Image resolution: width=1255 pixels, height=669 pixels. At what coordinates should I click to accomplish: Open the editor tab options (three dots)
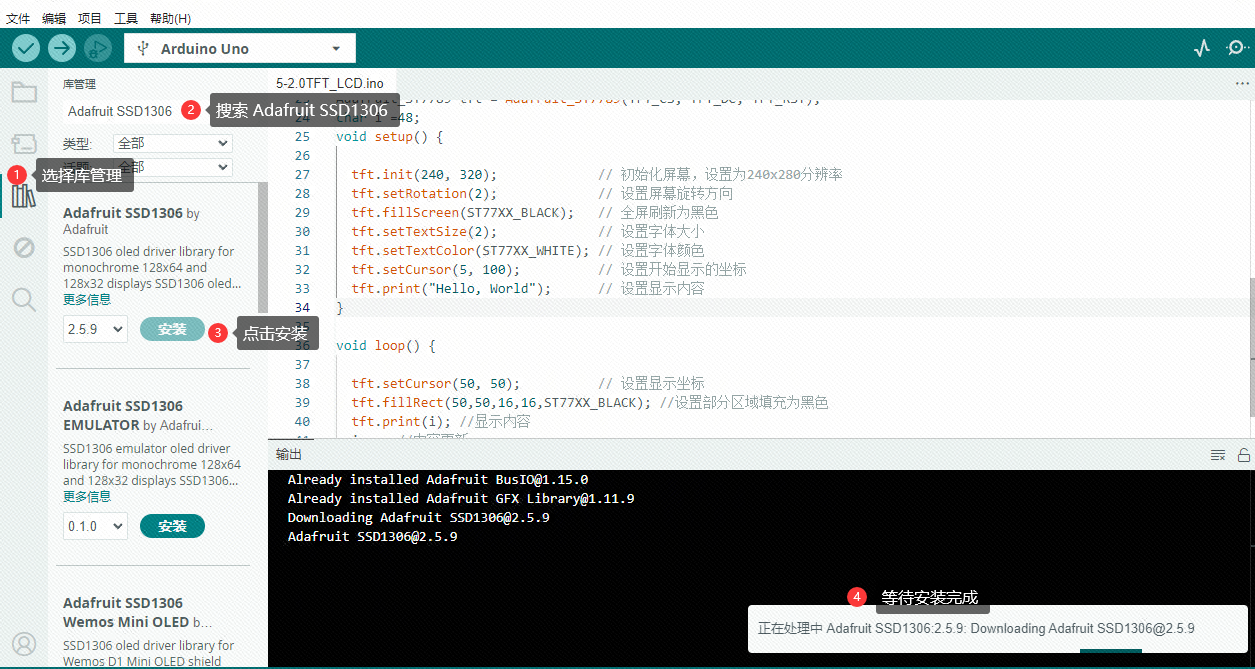pos(1241,83)
